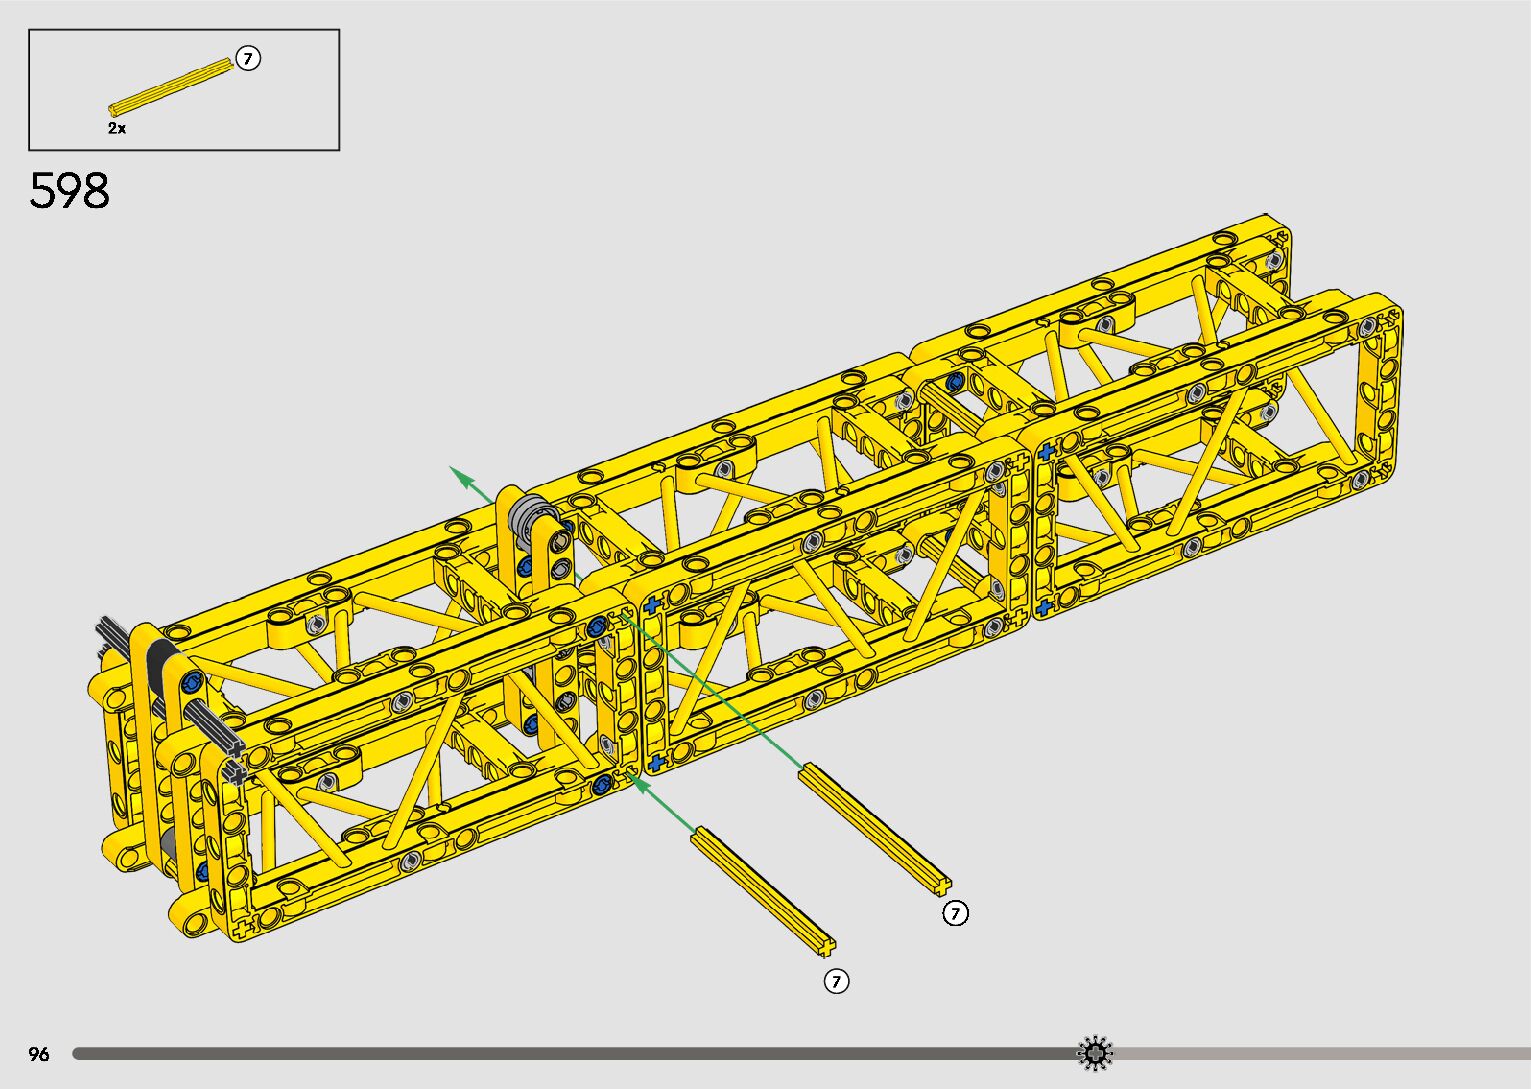Click the circled 7 below the right loose axle
Screen dimensions: 1531x1089
pyautogui.click(x=956, y=913)
